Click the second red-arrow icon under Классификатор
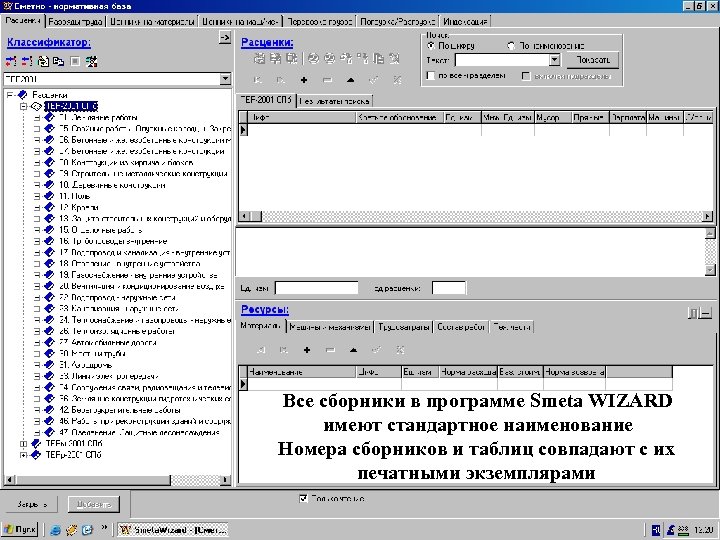This screenshot has height=540, width=720. coord(27,61)
